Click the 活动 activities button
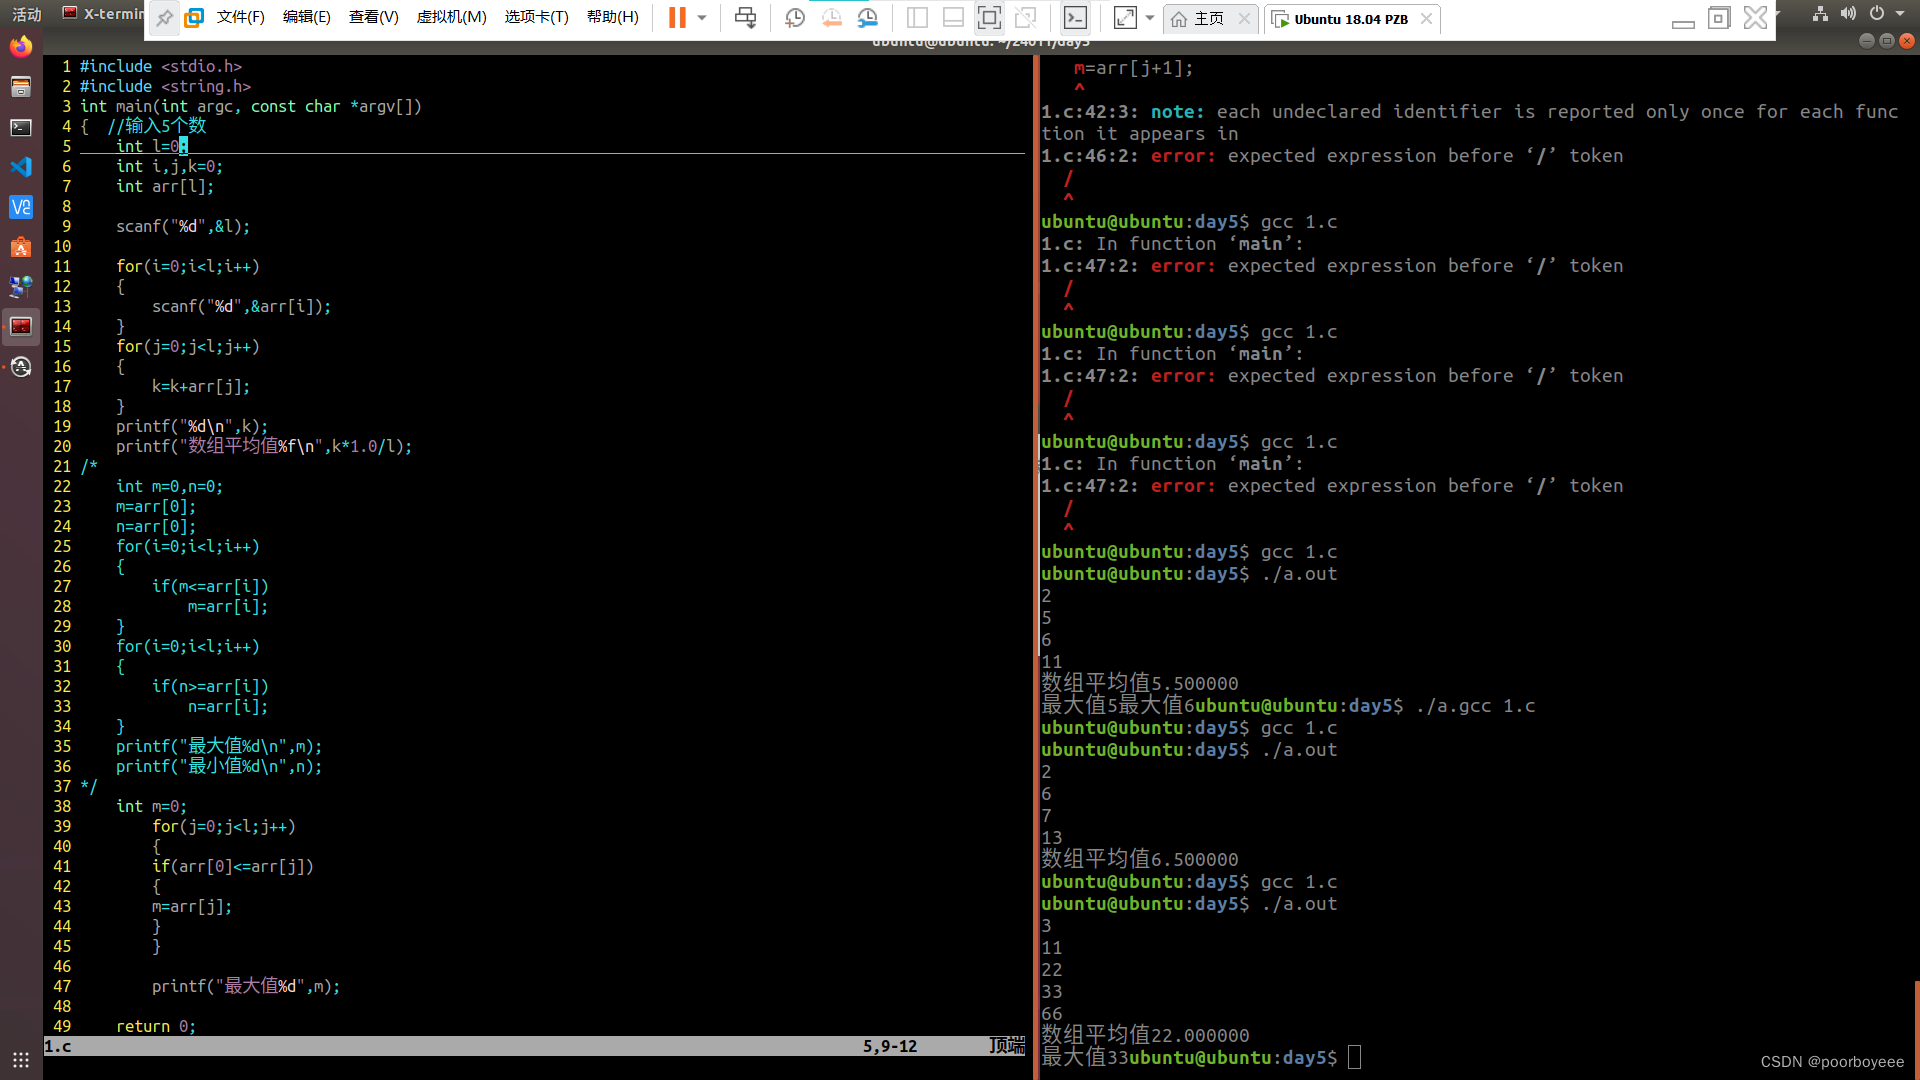 [x=27, y=14]
